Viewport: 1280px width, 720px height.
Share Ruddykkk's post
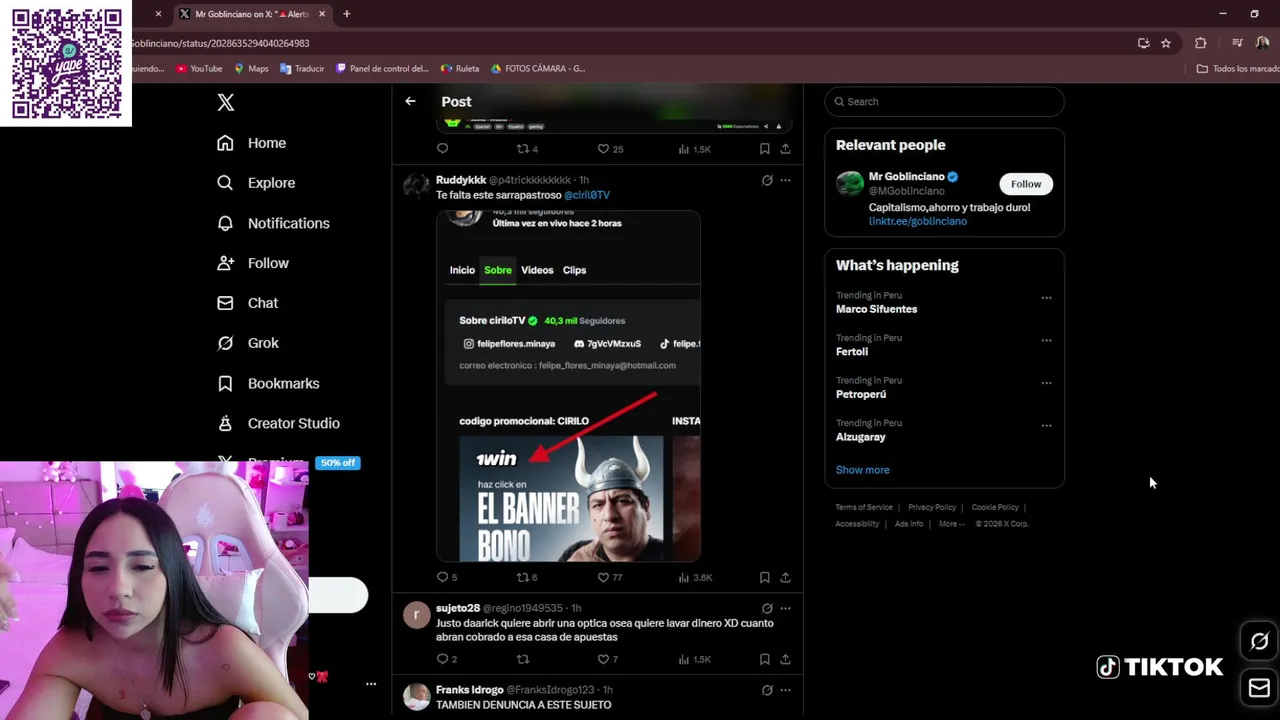pyautogui.click(x=785, y=577)
